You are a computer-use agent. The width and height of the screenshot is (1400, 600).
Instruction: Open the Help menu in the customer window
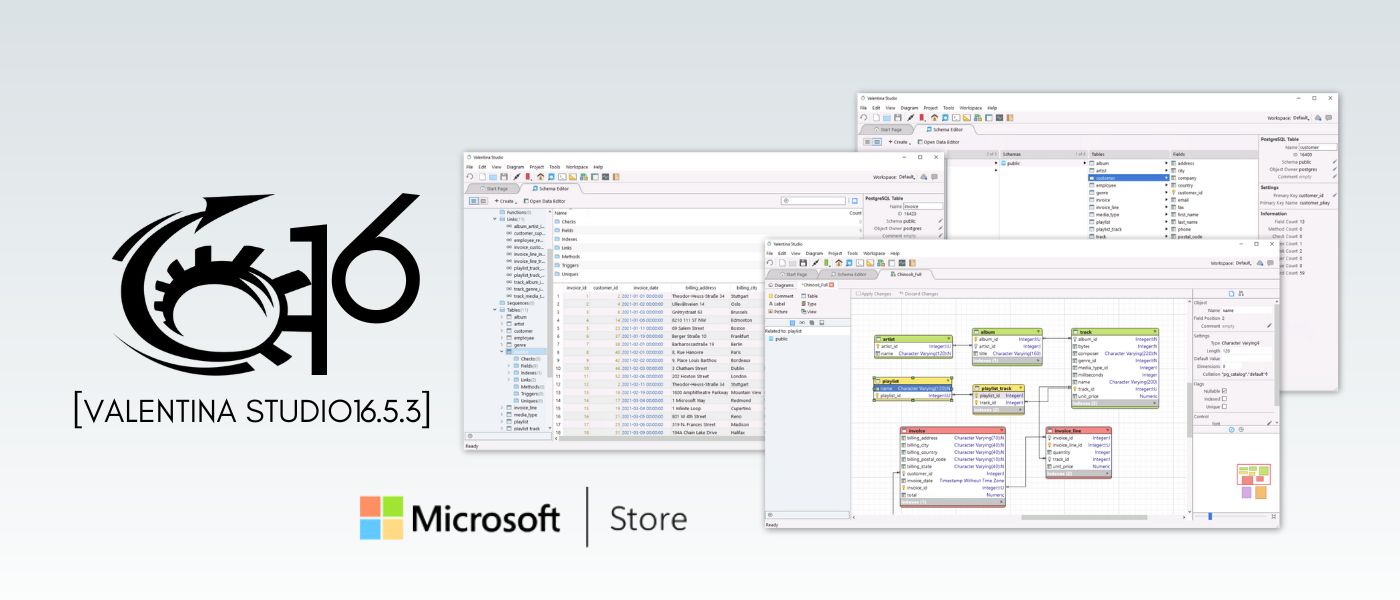click(x=992, y=108)
